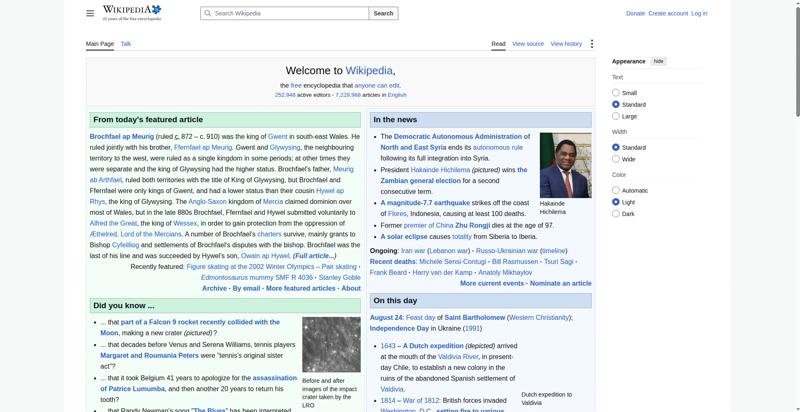The image size is (800, 412).
Task: Open the three-dot more options menu
Action: coord(592,44)
